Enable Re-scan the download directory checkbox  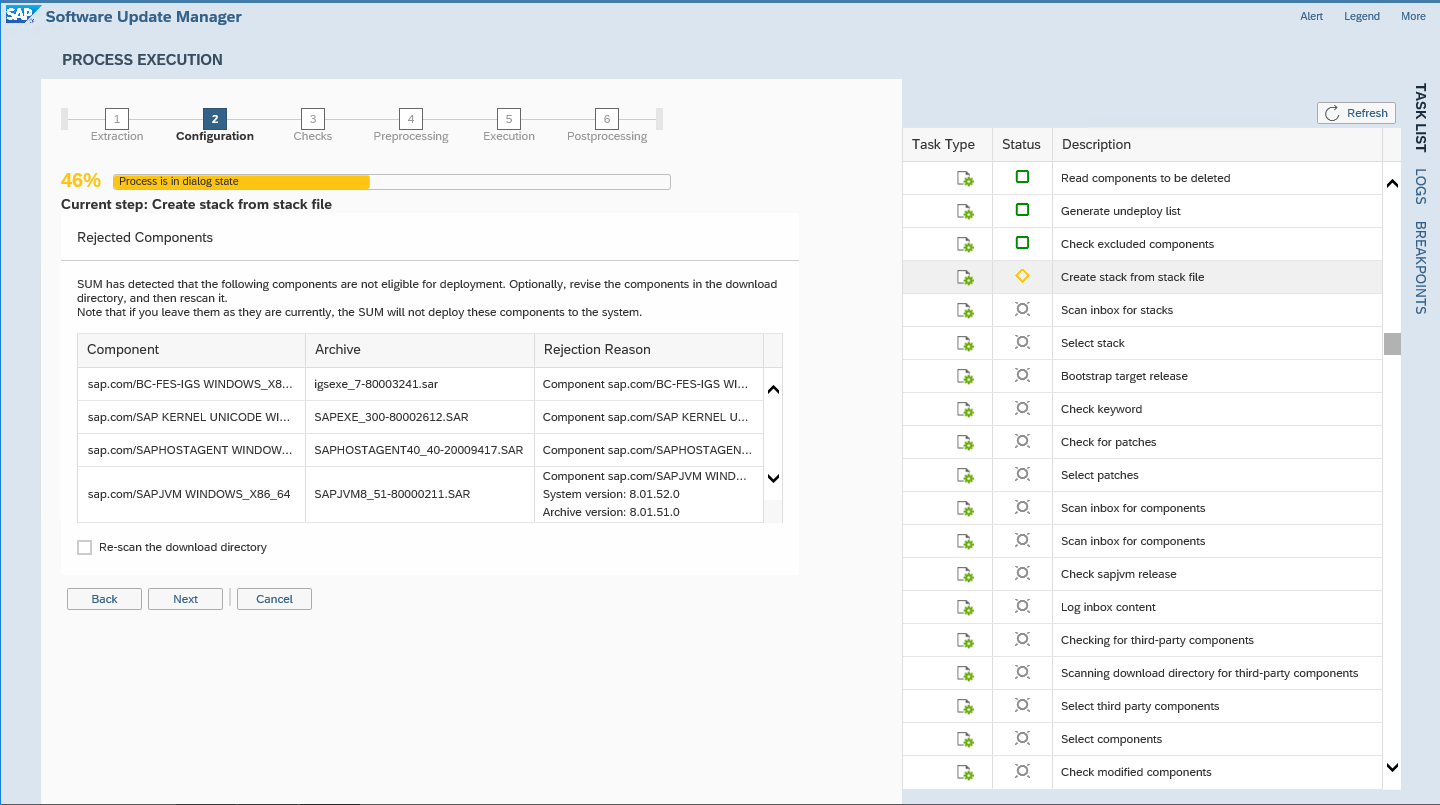tap(84, 547)
